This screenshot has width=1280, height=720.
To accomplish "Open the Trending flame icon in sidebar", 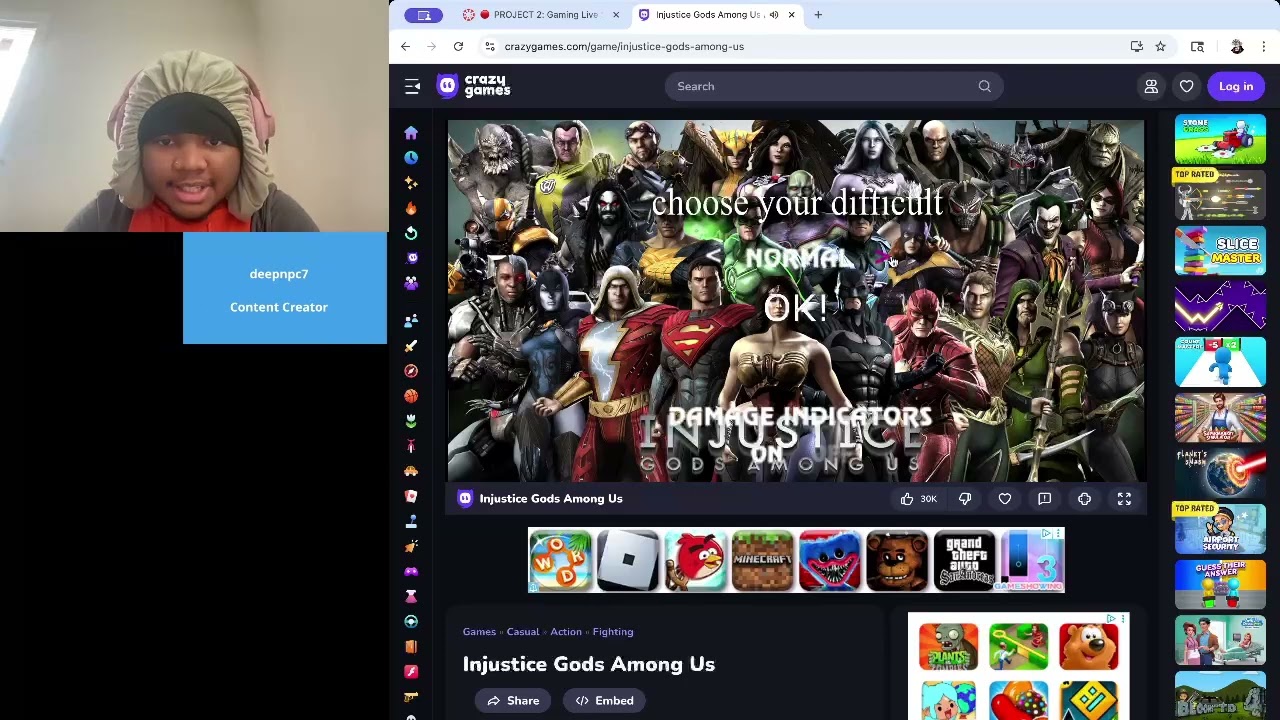I will [411, 207].
